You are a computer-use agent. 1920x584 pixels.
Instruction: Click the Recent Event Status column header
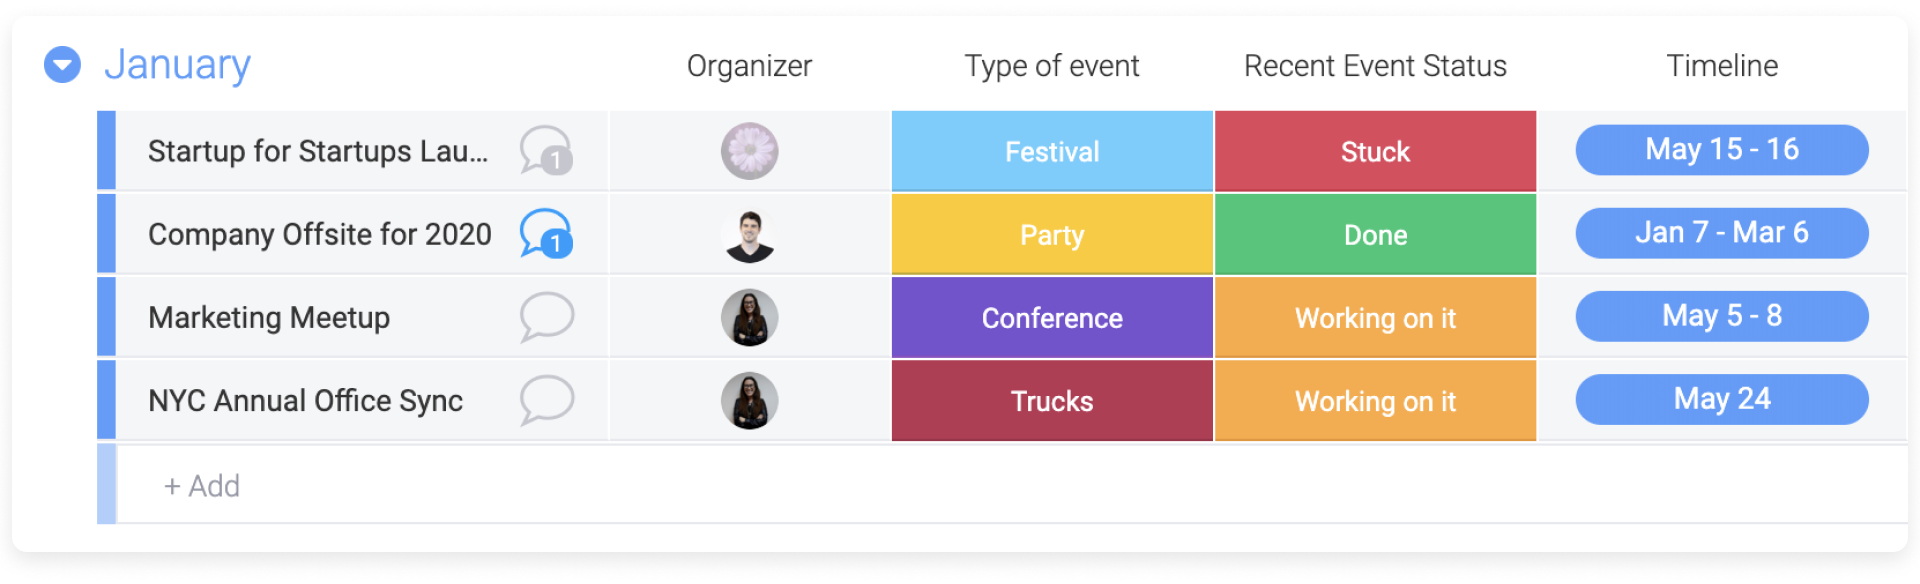click(1375, 66)
